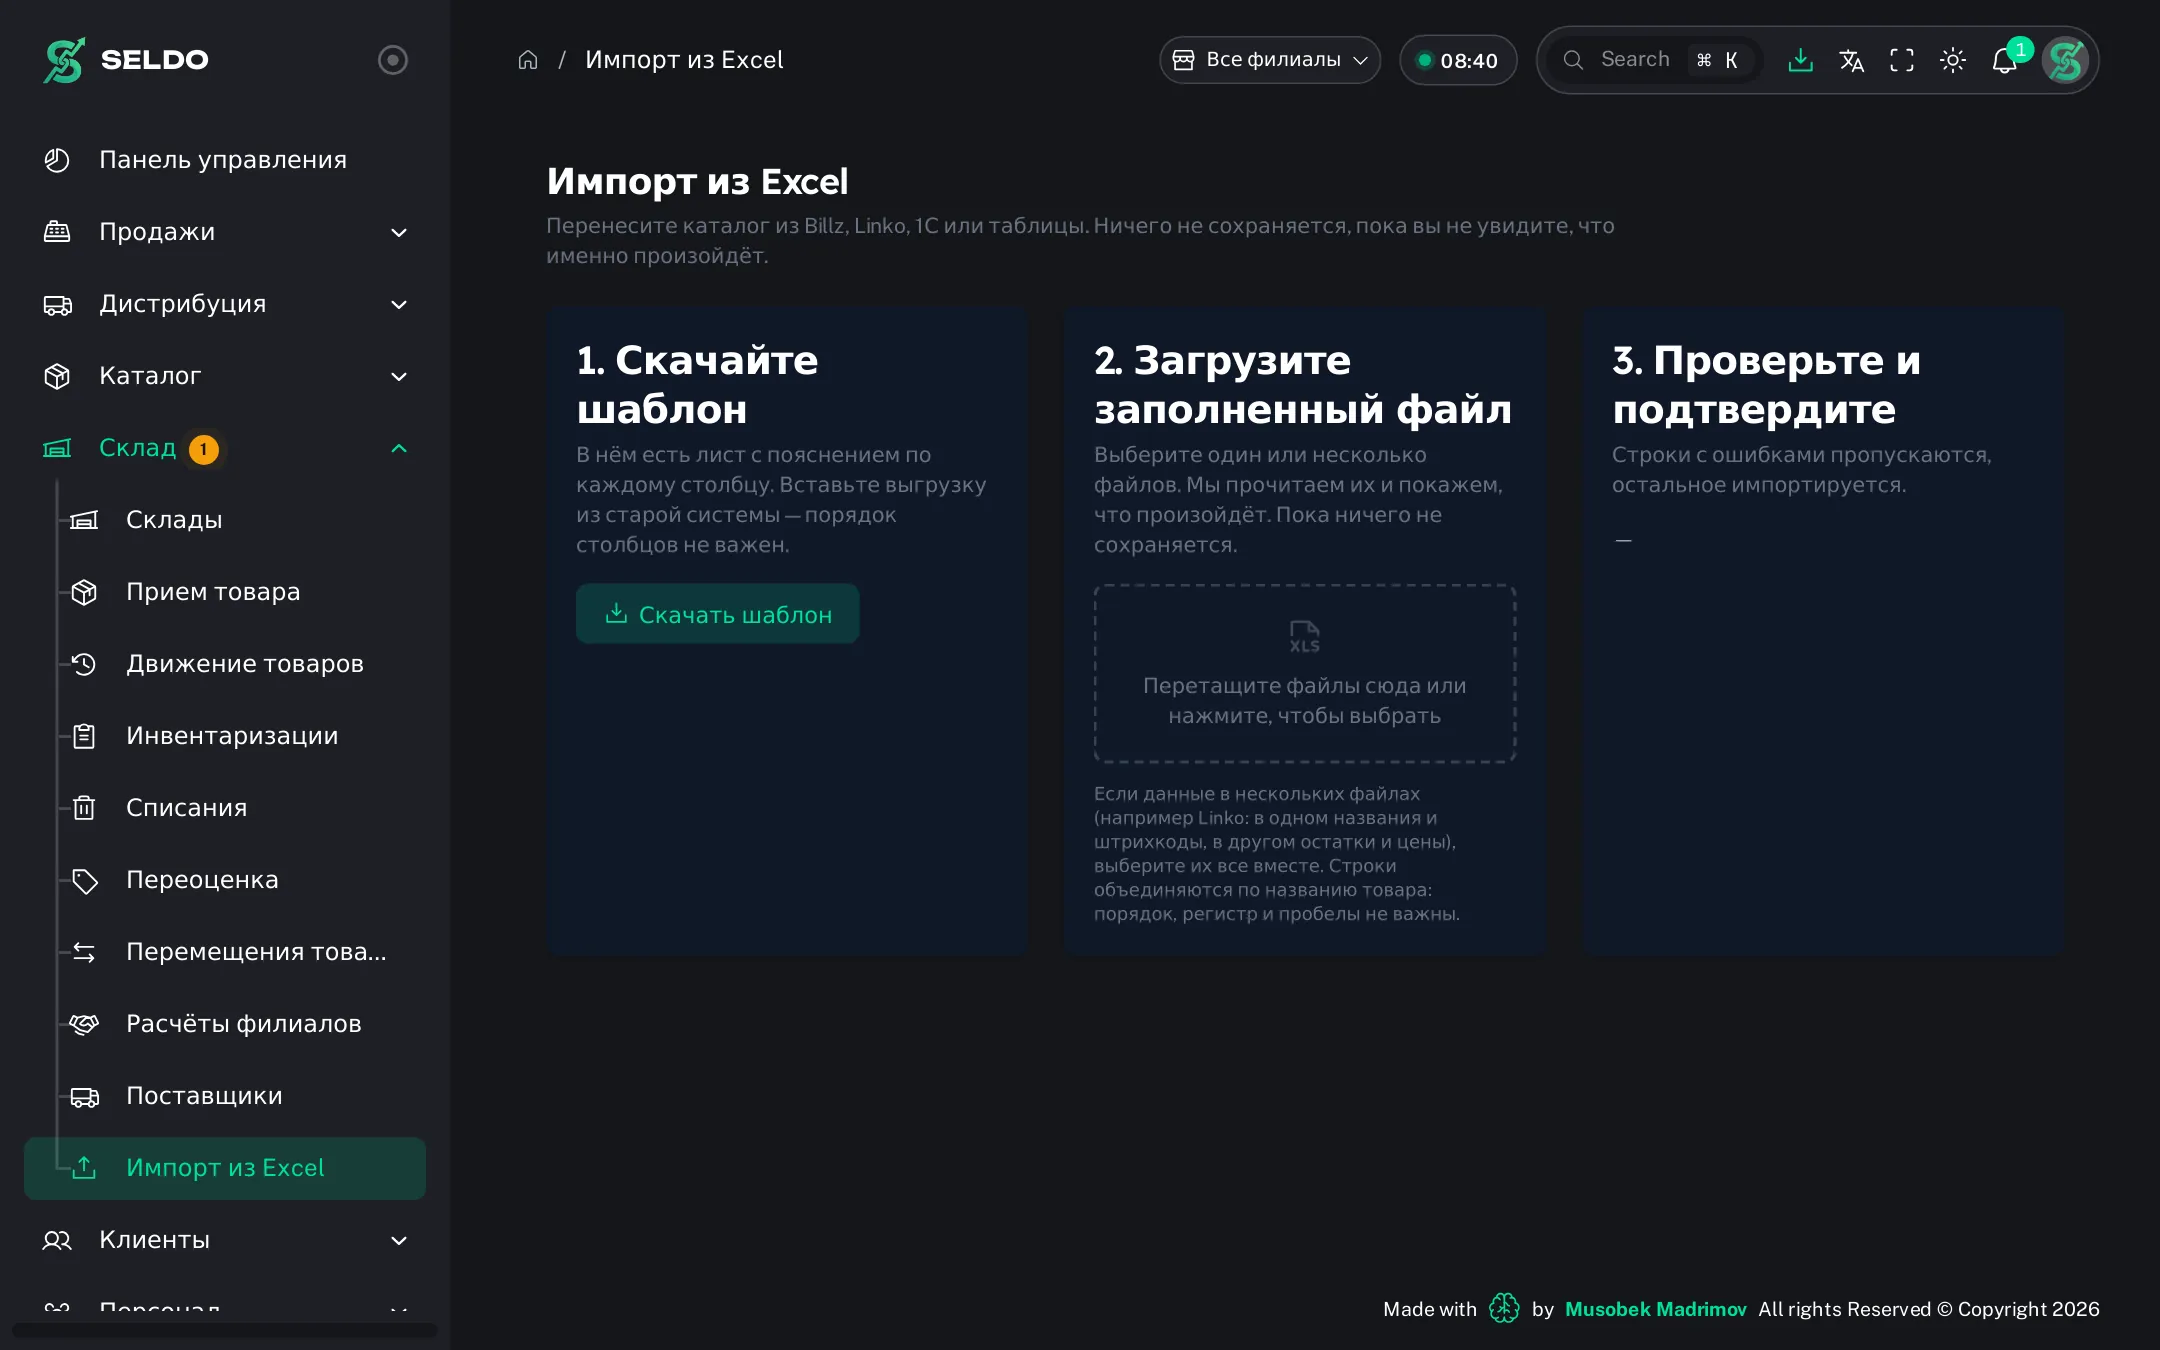Click the Дистрибуция truck icon
Viewport: 2160px width, 1350px height.
click(x=57, y=304)
